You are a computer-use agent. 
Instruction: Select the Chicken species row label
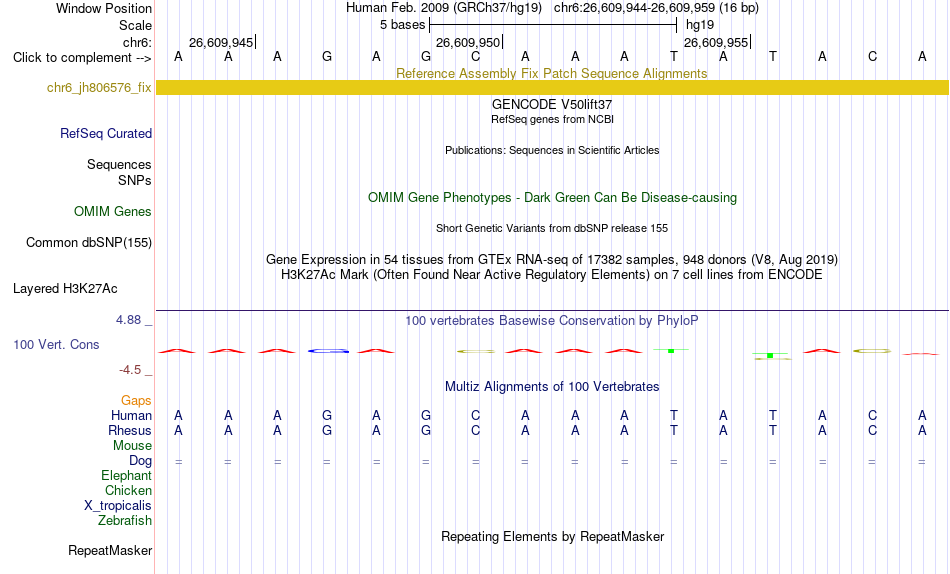point(128,490)
